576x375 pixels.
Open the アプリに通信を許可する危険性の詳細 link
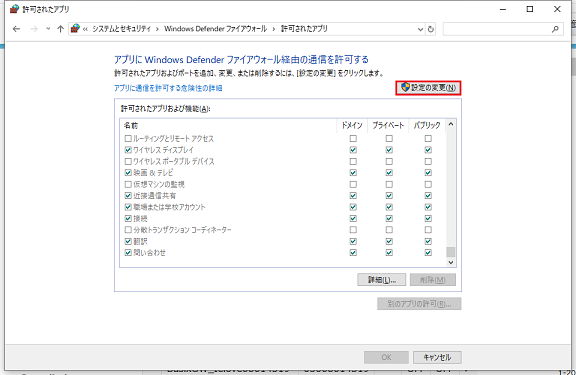(168, 88)
